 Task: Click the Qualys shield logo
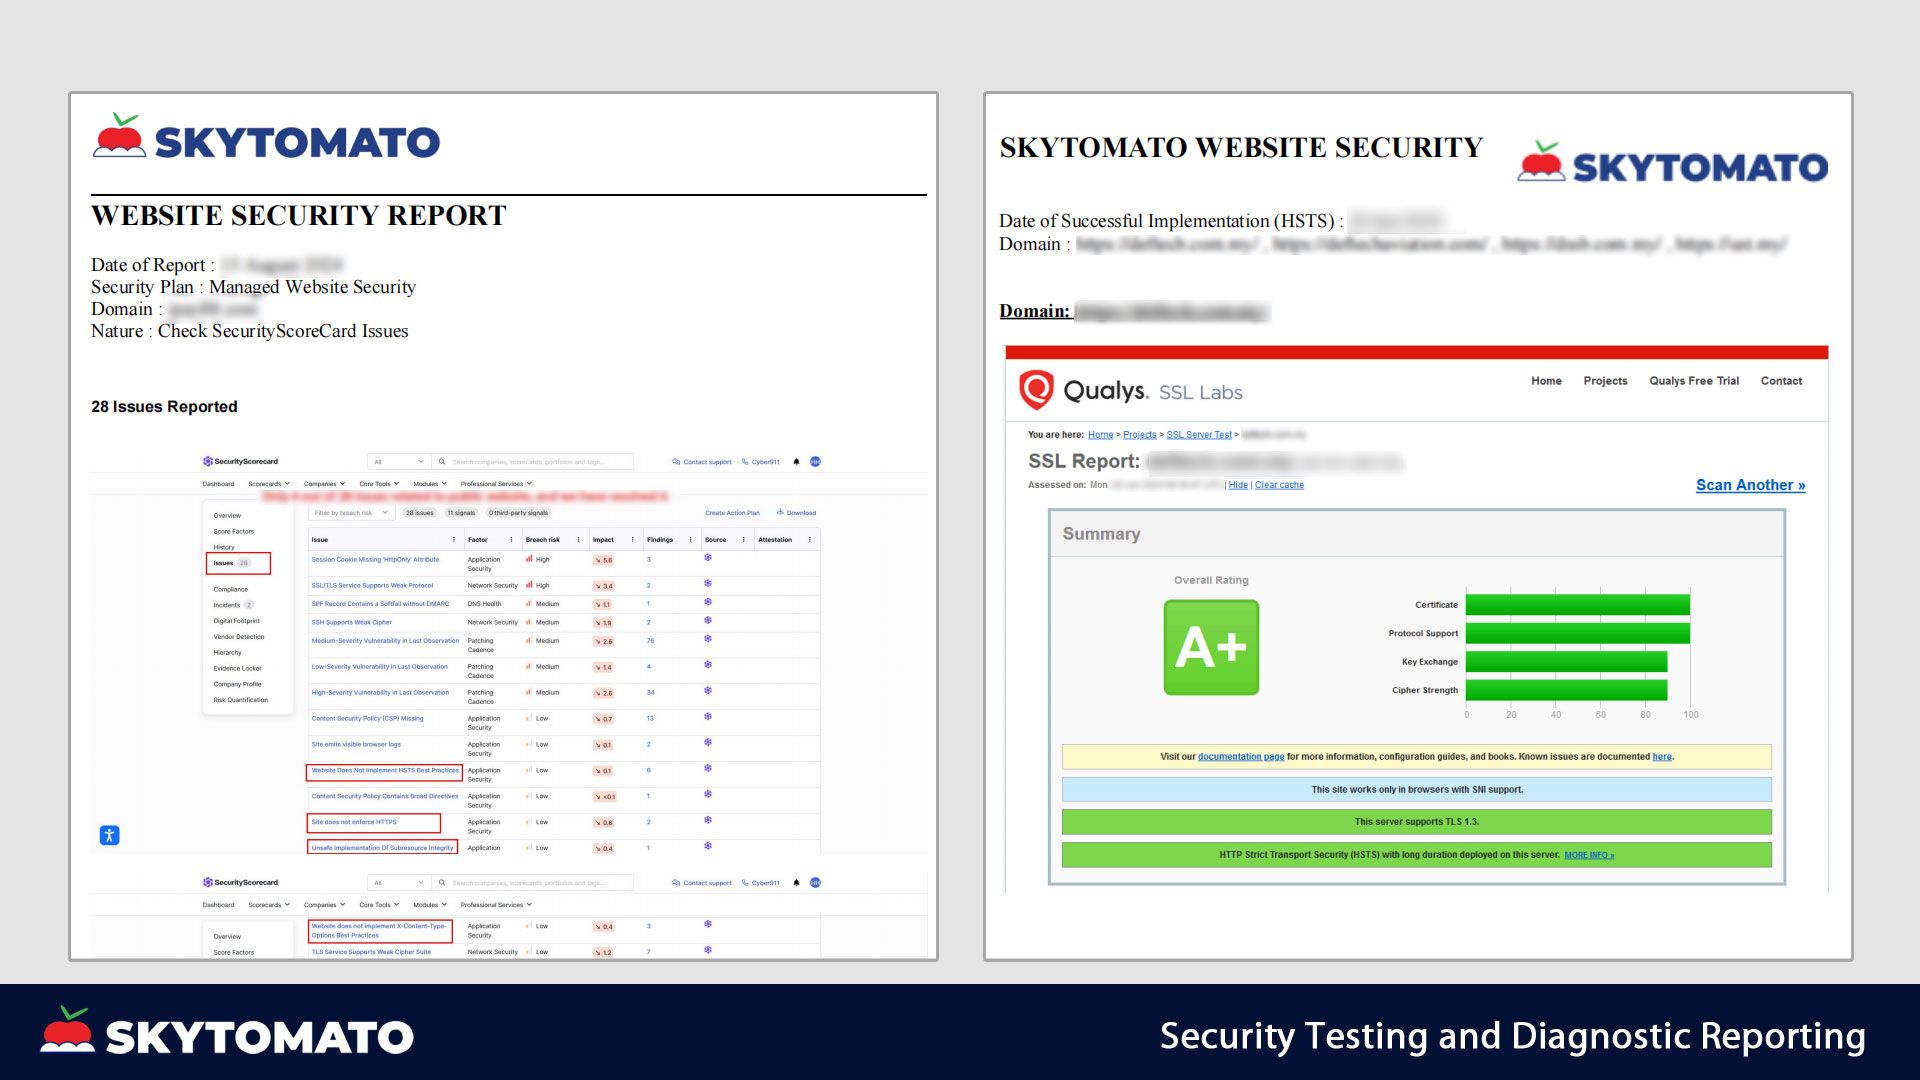pyautogui.click(x=1036, y=390)
